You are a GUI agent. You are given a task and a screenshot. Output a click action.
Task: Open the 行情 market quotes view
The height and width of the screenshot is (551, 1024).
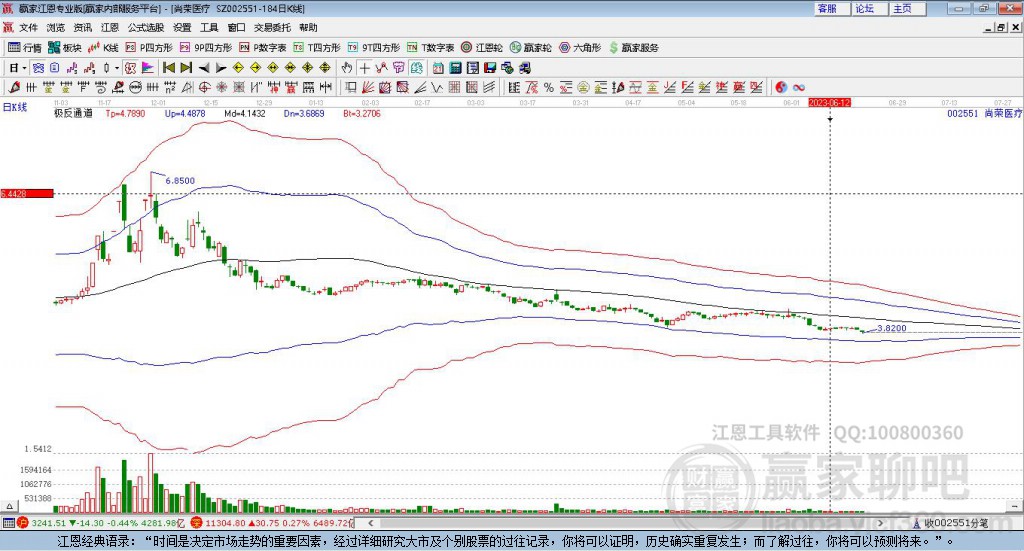click(x=25, y=48)
